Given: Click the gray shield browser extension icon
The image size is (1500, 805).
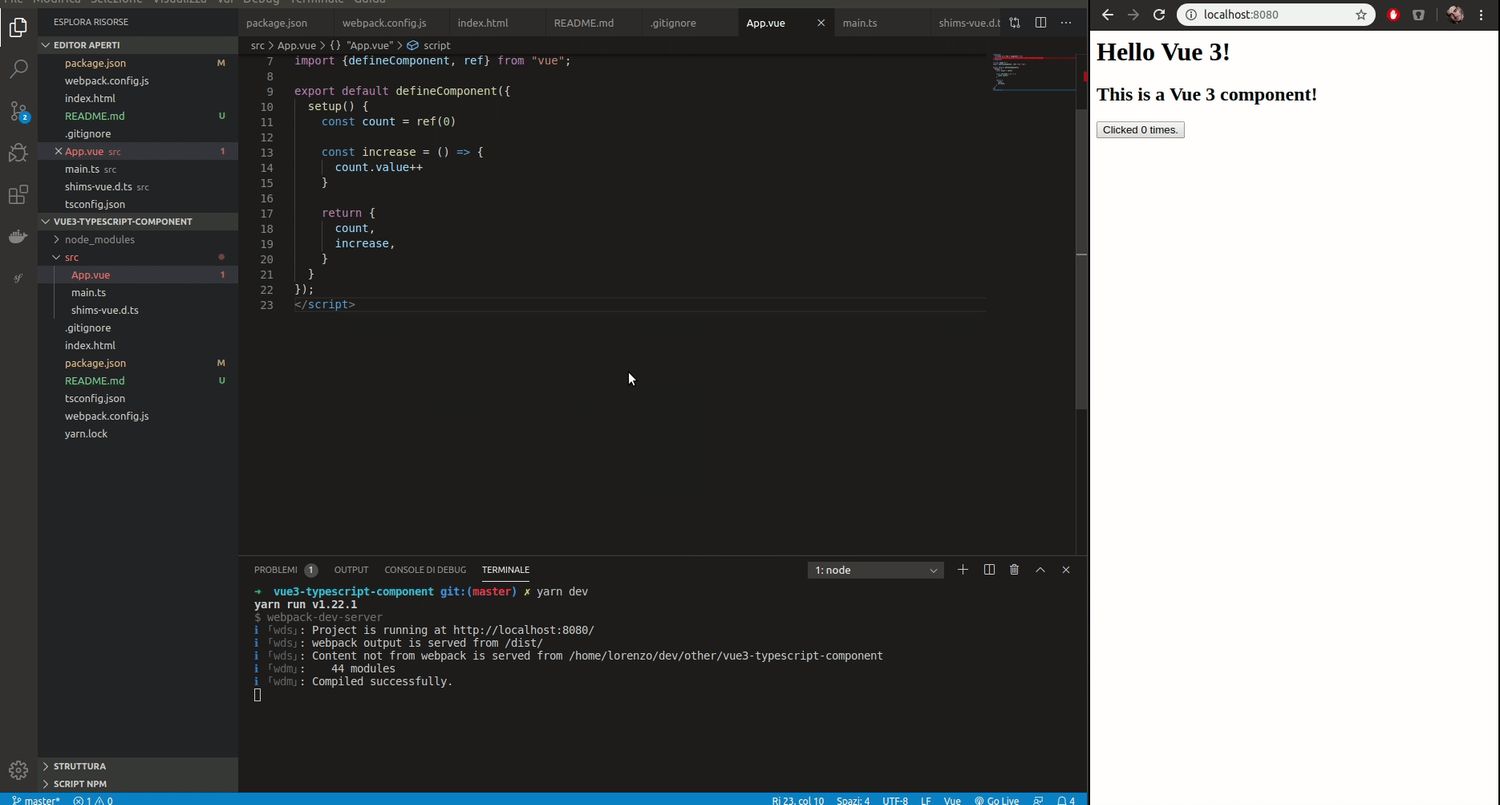Looking at the screenshot, I should 1419,15.
